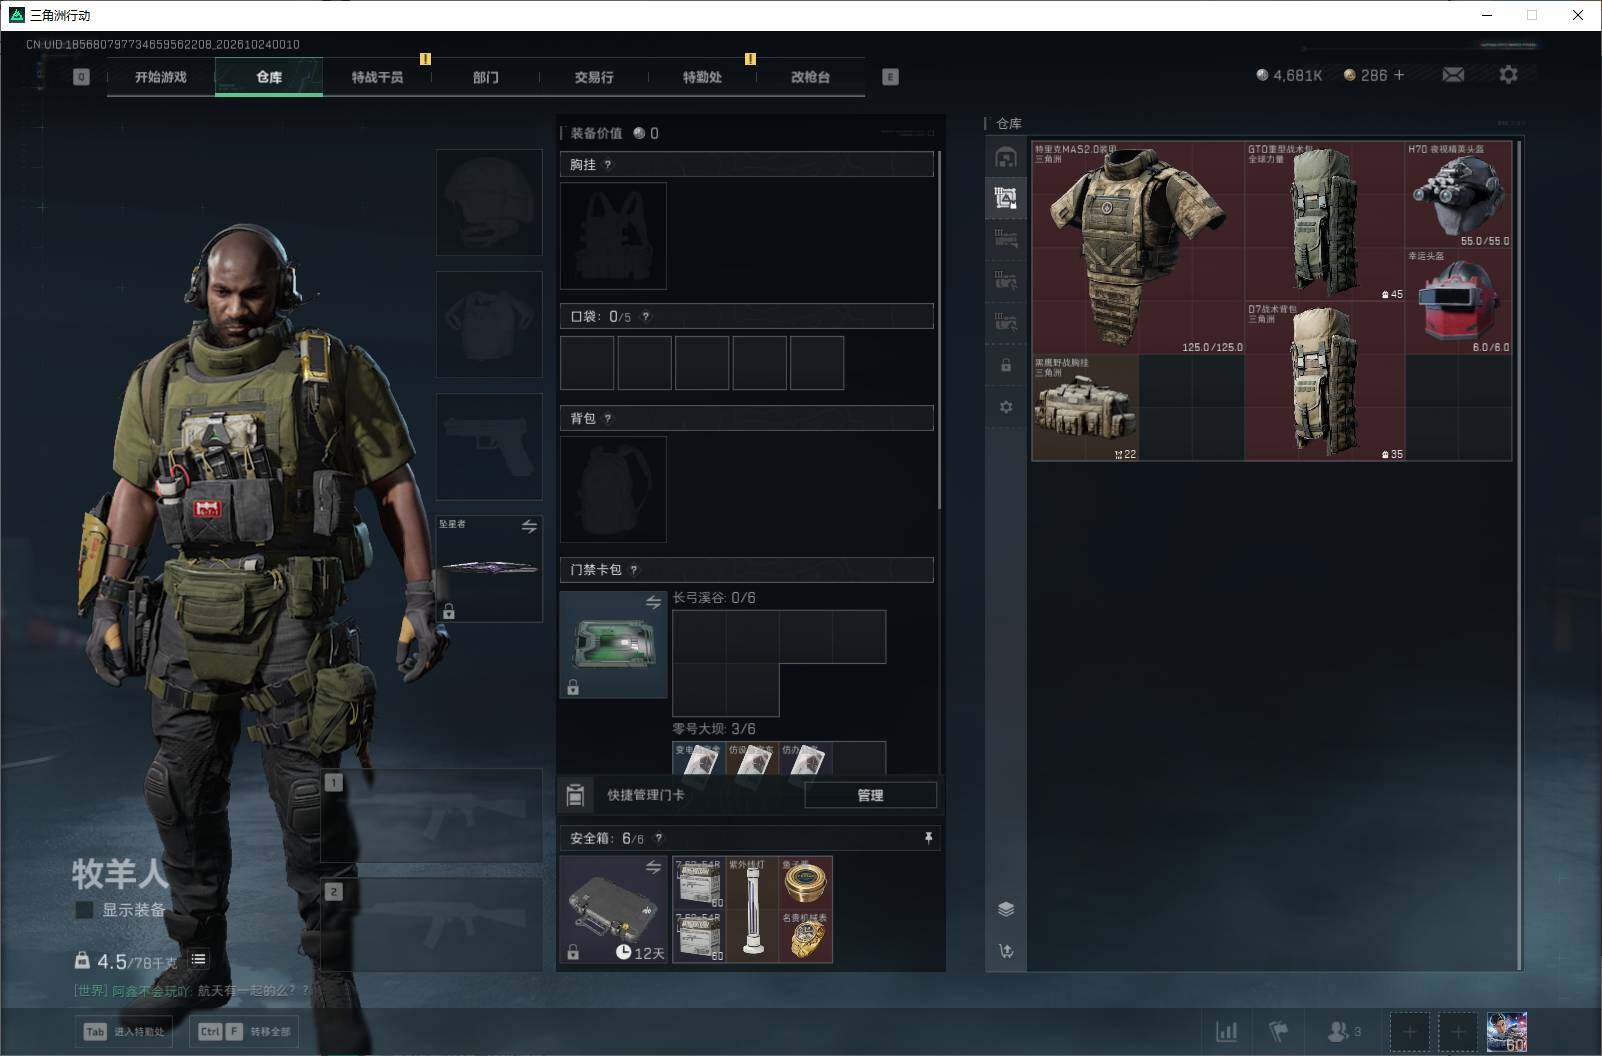The width and height of the screenshot is (1602, 1056).
Task: Open the settings gear in top bar
Action: [1508, 75]
